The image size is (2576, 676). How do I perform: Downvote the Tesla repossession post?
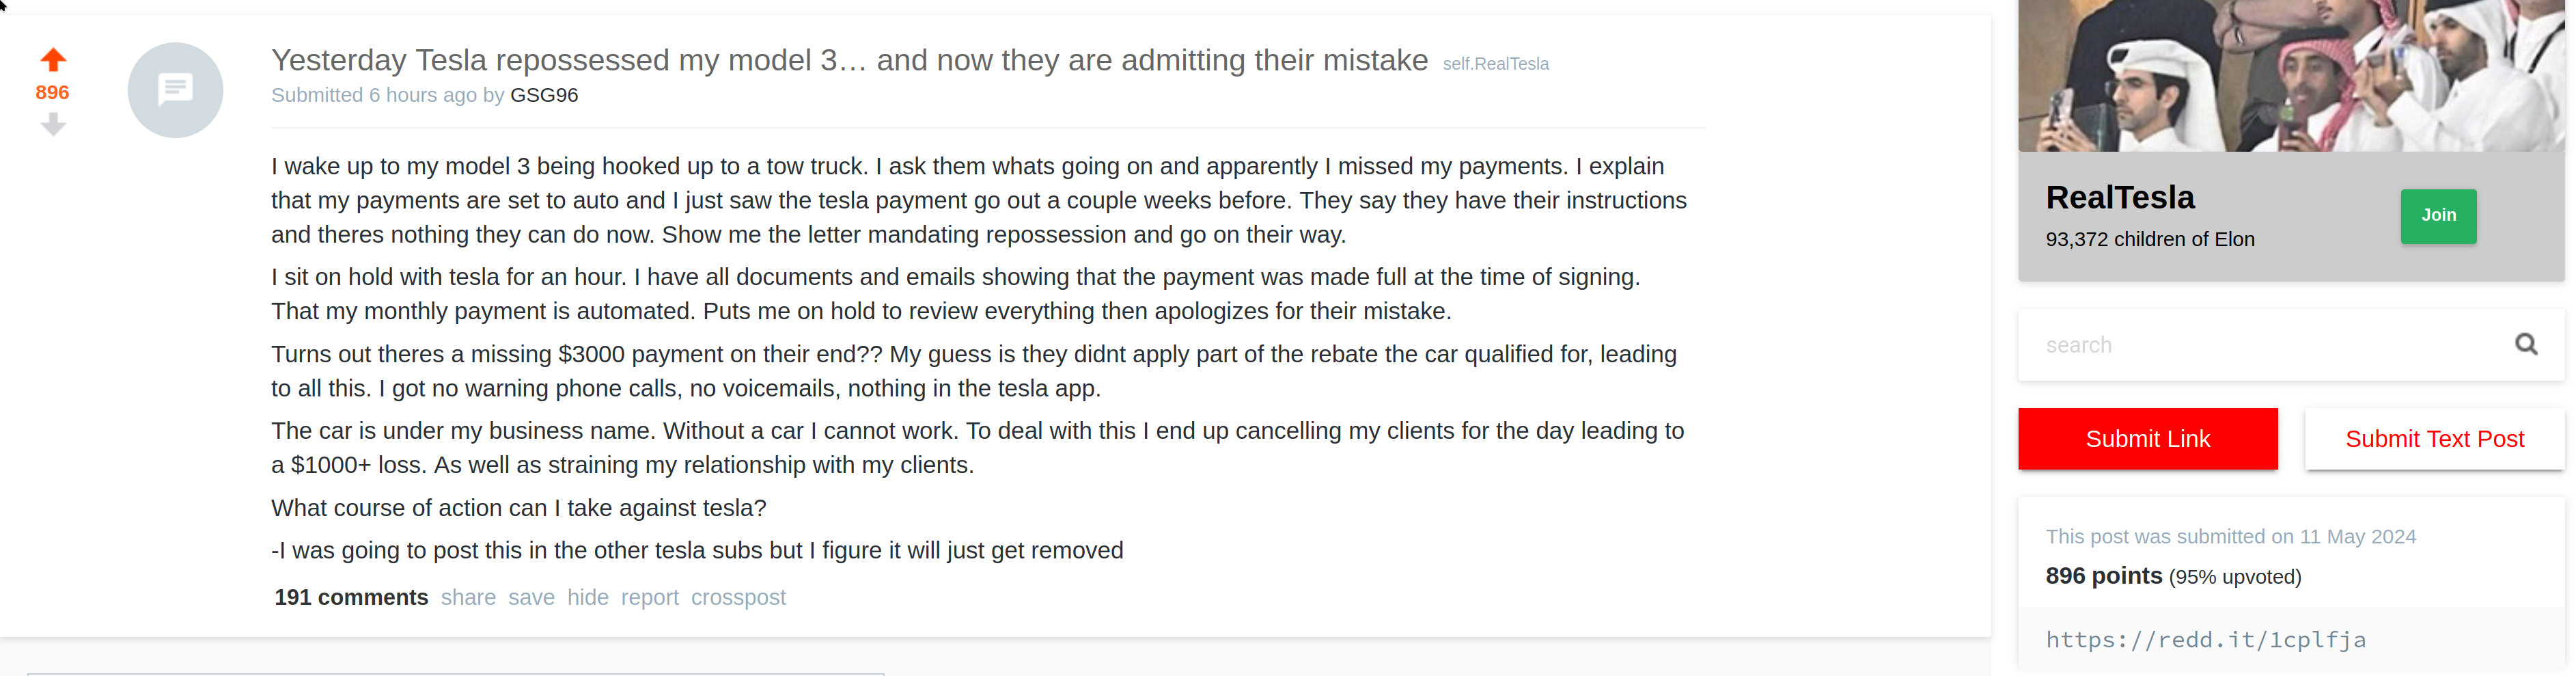[x=53, y=124]
